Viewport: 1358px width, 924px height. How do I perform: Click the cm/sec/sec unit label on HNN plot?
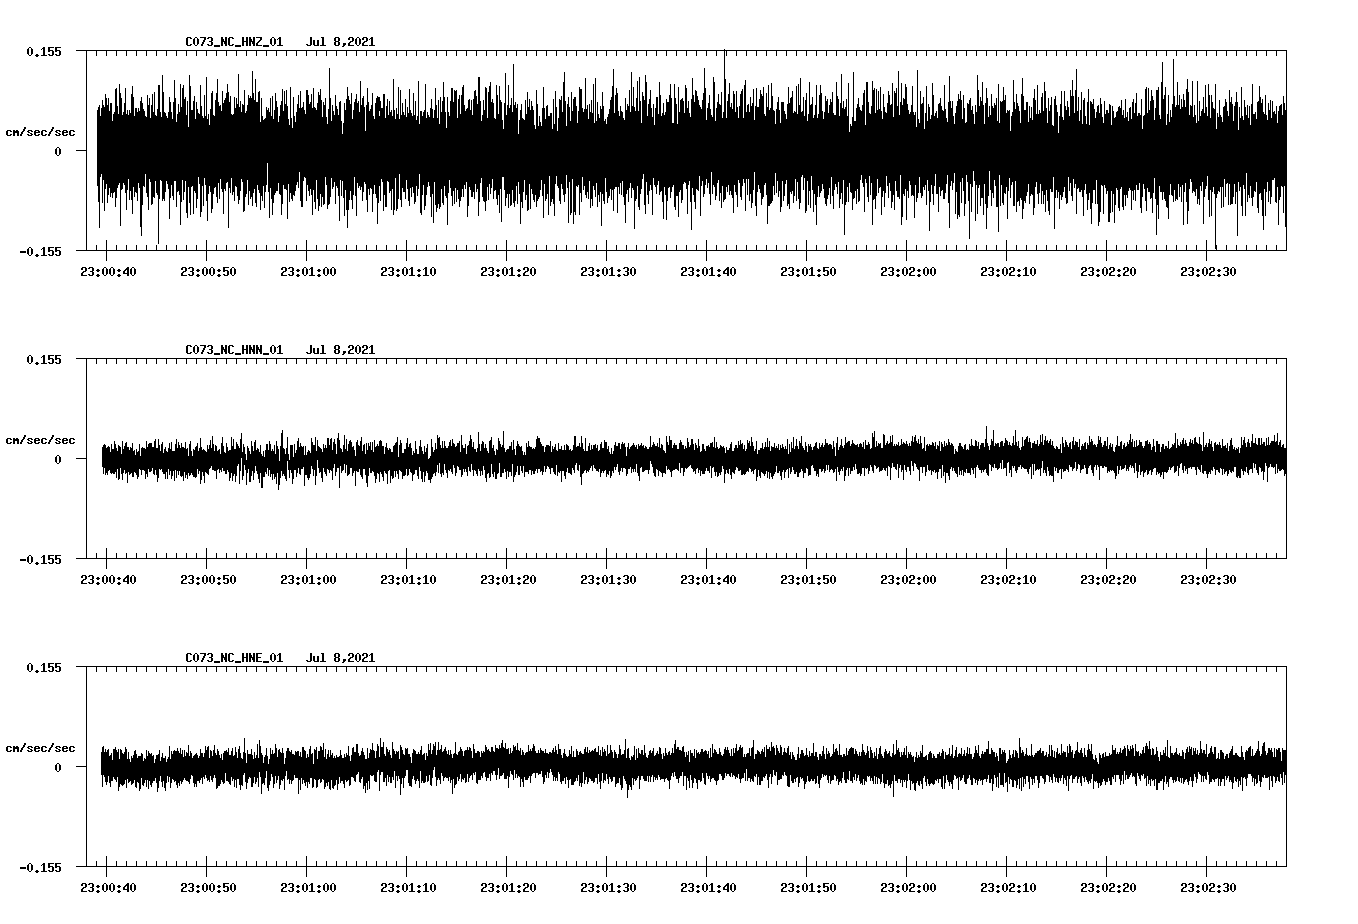click(40, 440)
